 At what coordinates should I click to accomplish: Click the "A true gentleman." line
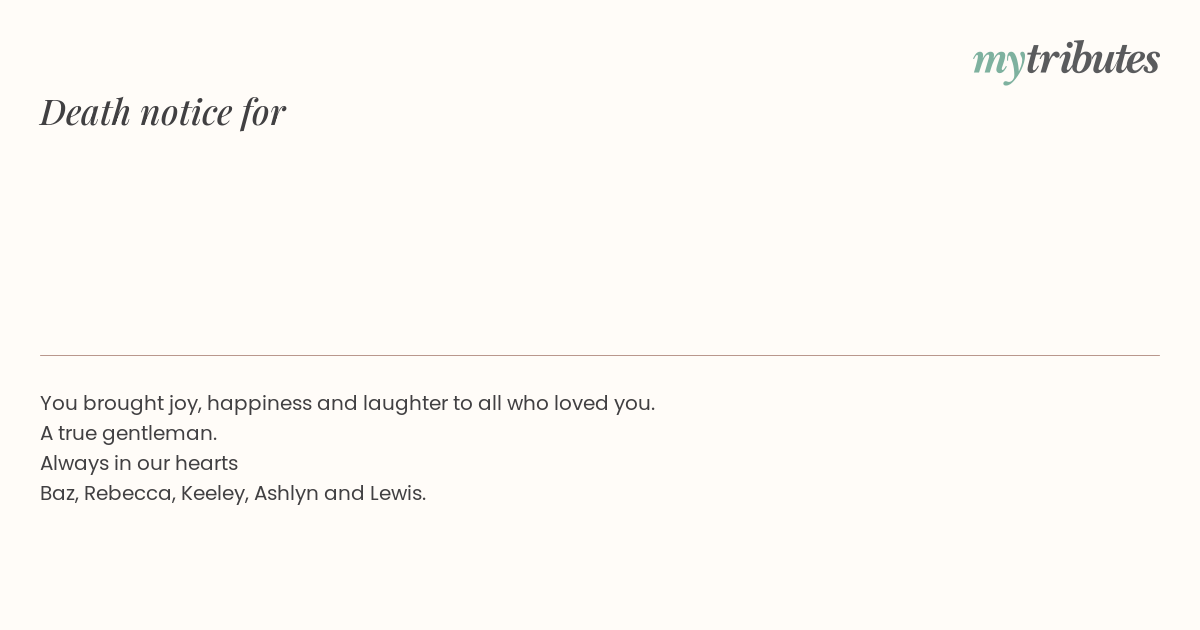click(128, 433)
